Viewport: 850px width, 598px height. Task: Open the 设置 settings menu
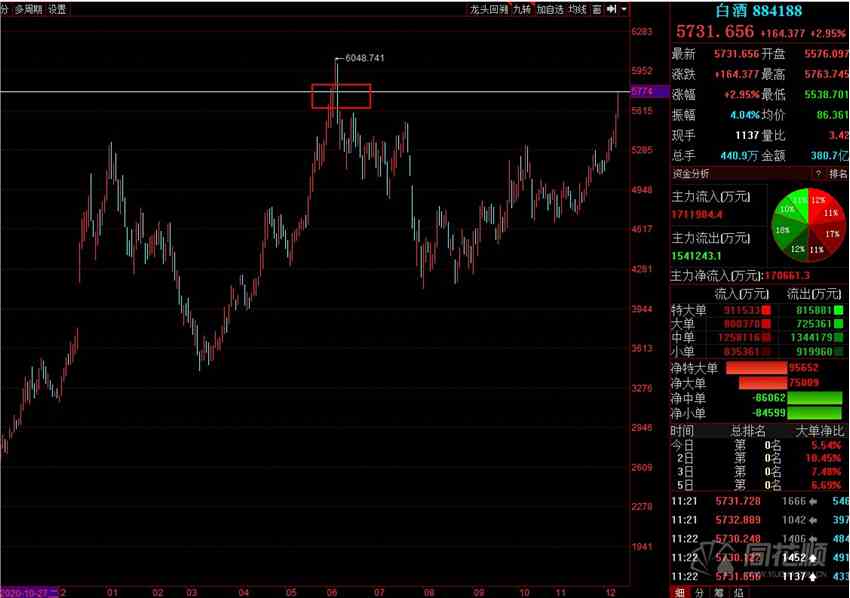tap(57, 9)
